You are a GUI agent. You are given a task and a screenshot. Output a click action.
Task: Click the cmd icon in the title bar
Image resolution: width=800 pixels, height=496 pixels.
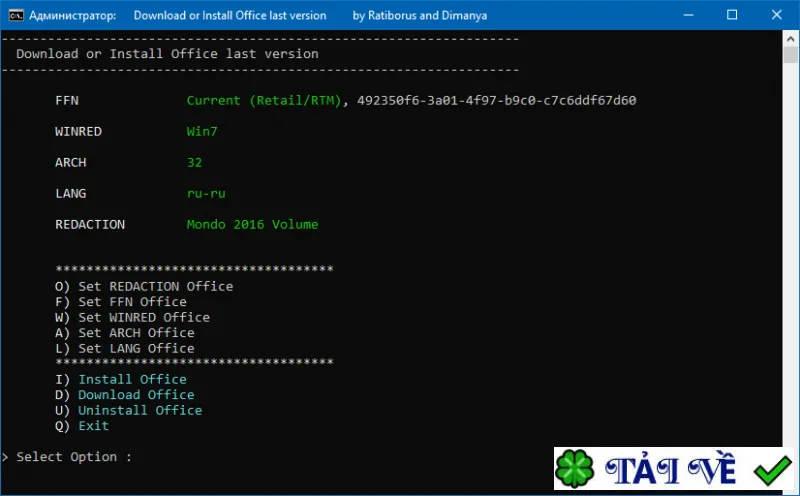(16, 15)
